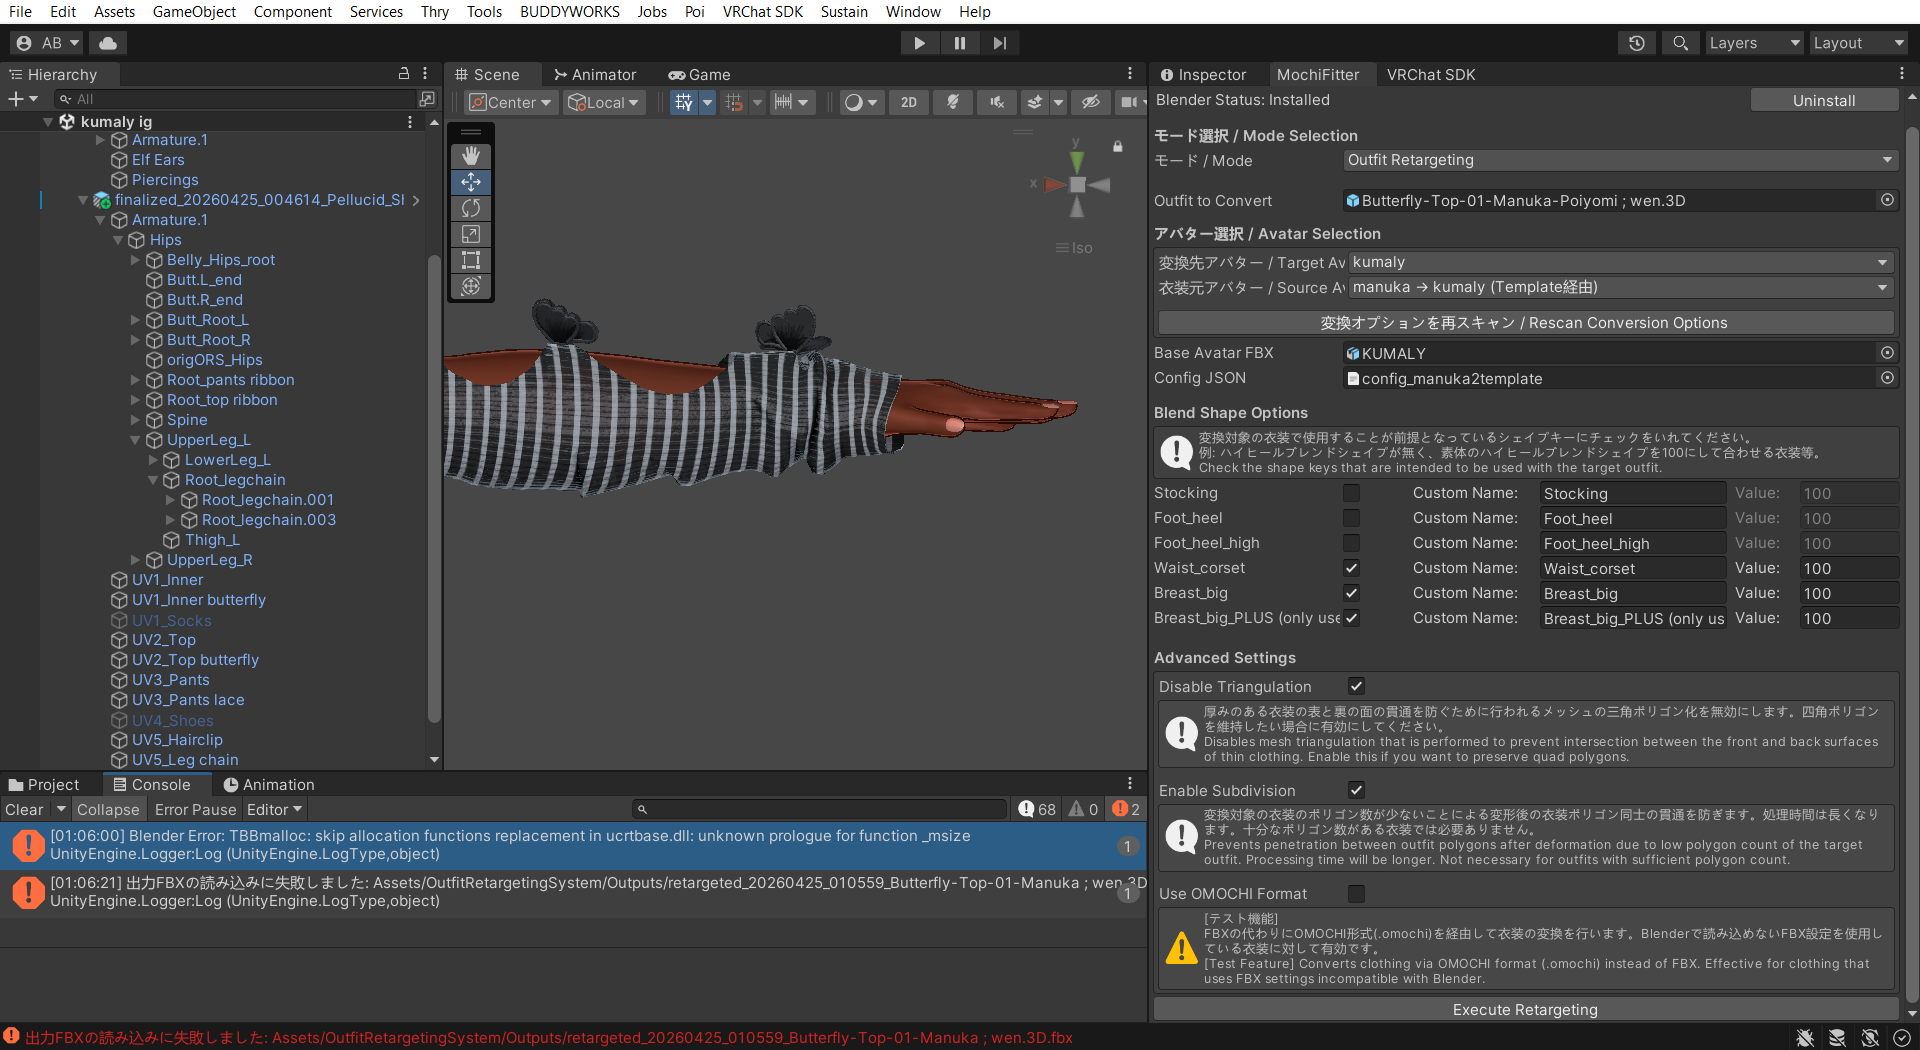This screenshot has height=1050, width=1920.
Task: Uncheck the Breast_big checkbox
Action: 1351,593
